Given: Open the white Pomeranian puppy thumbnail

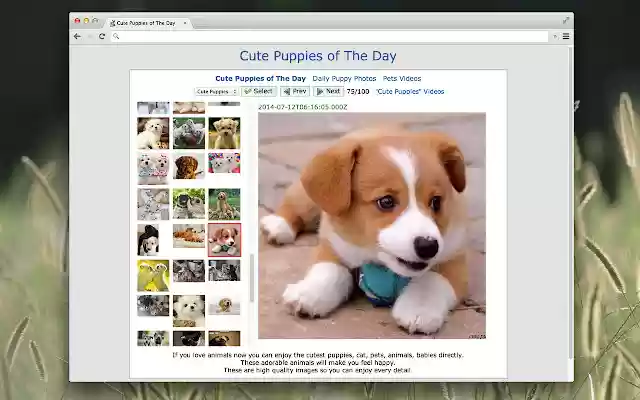Looking at the screenshot, I should [189, 311].
